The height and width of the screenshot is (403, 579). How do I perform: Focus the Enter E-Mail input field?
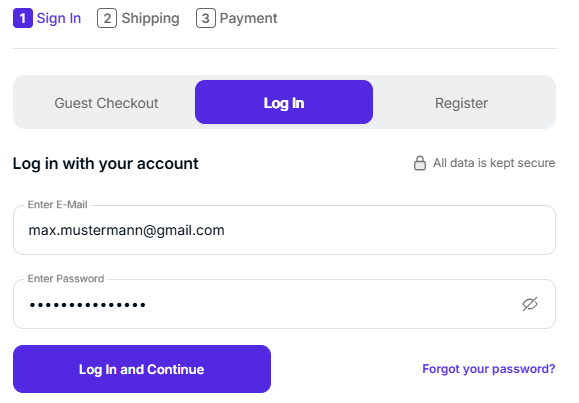click(284, 230)
